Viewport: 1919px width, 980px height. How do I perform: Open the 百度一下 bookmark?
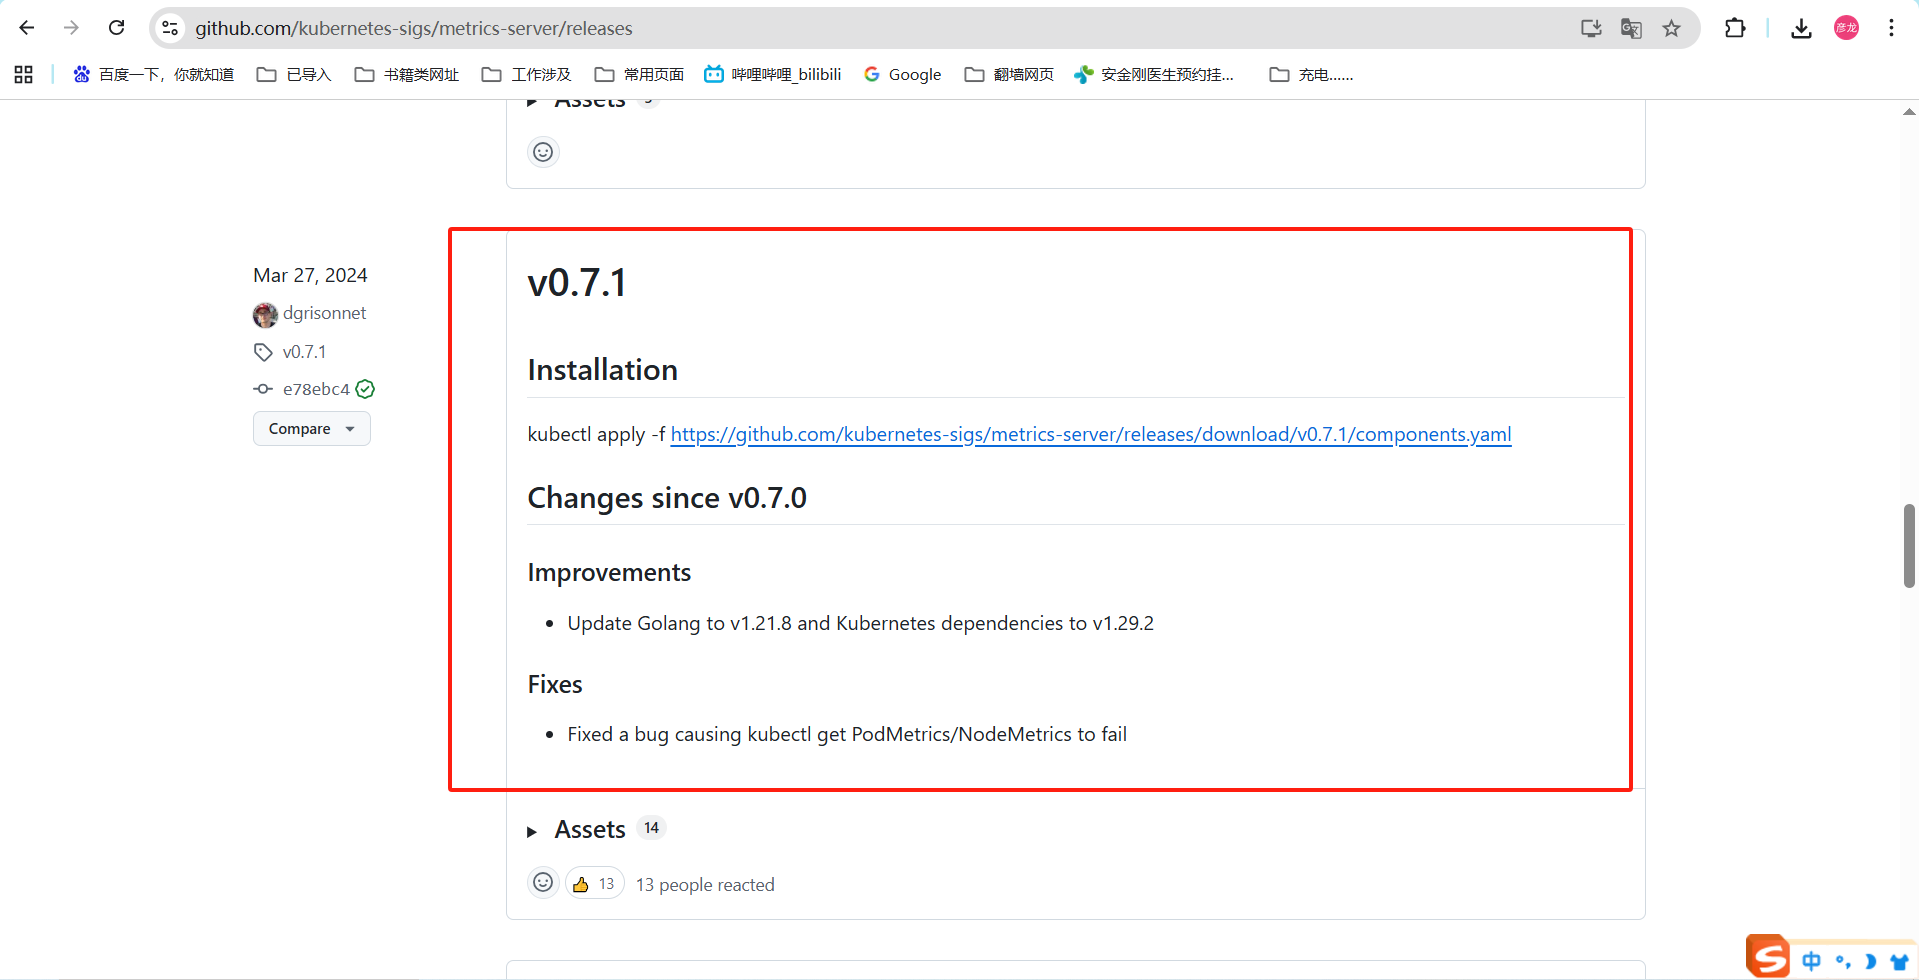point(153,74)
